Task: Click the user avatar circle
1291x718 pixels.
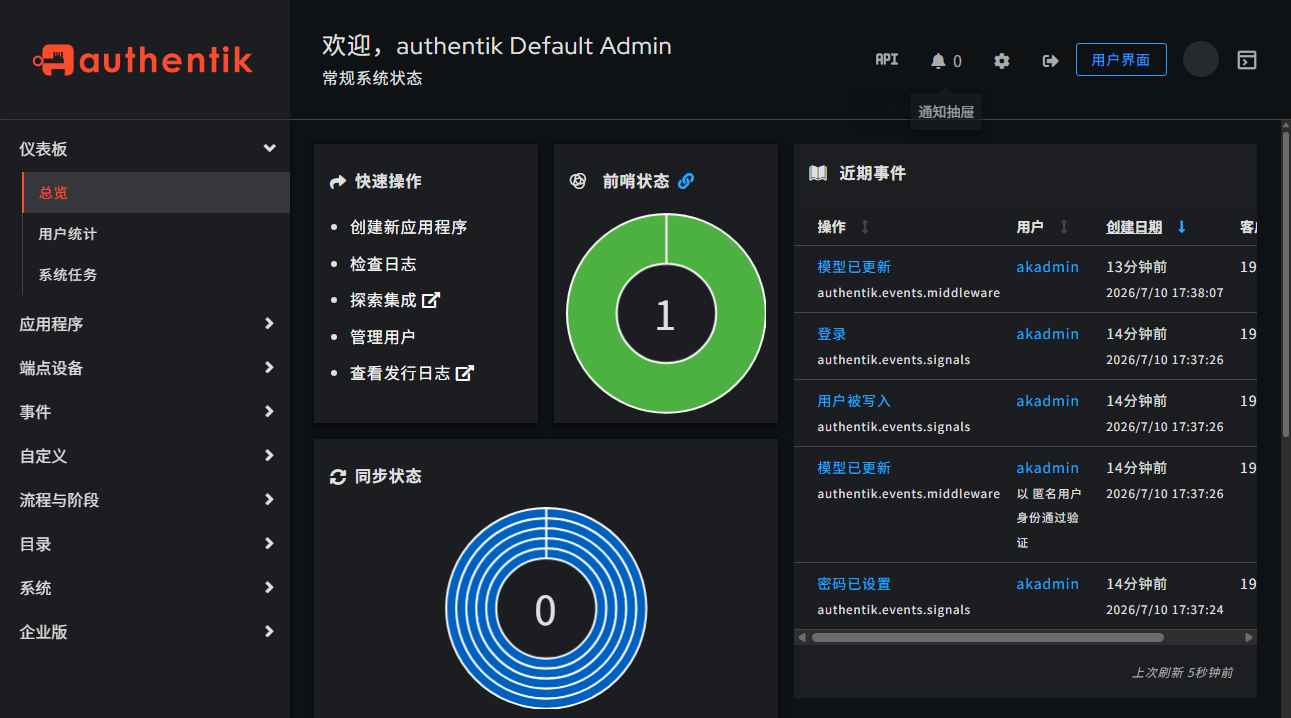Action: (1201, 60)
